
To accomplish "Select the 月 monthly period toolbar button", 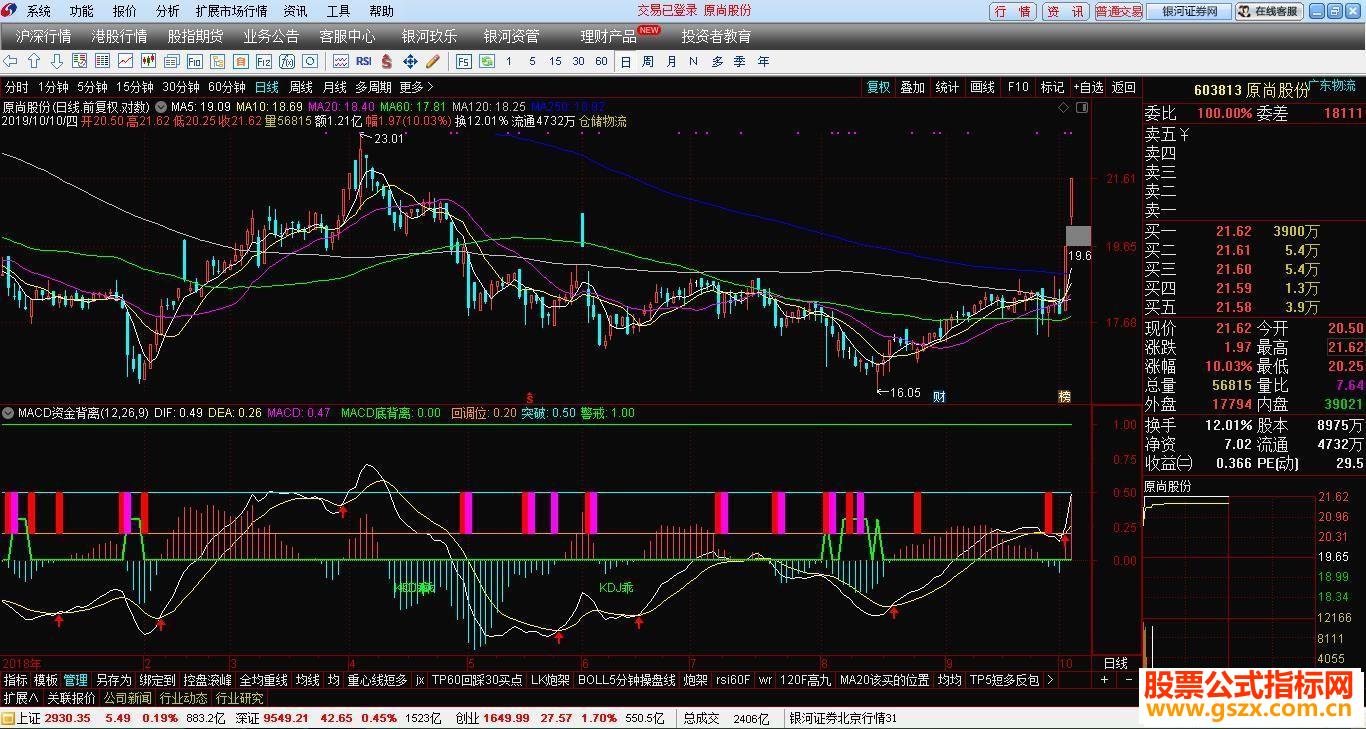I will [x=671, y=61].
